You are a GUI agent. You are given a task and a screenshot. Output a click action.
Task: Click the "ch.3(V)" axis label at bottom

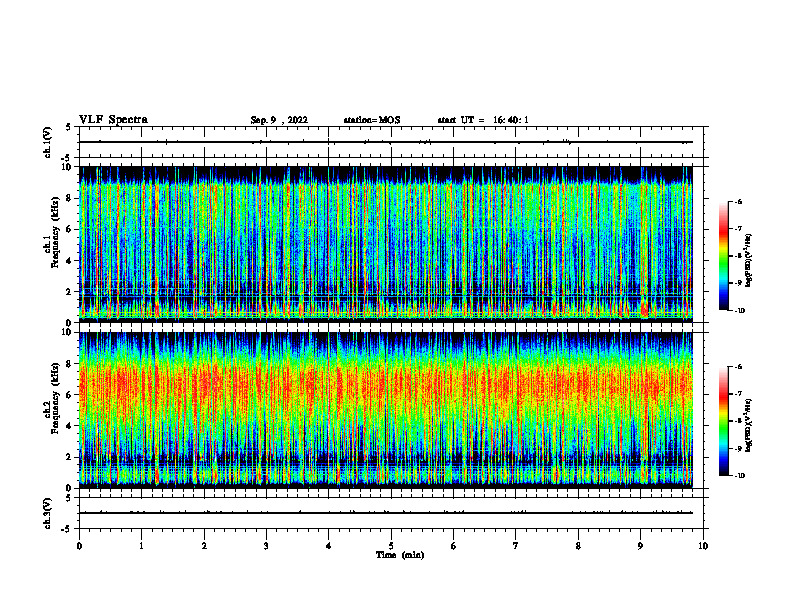click(48, 513)
